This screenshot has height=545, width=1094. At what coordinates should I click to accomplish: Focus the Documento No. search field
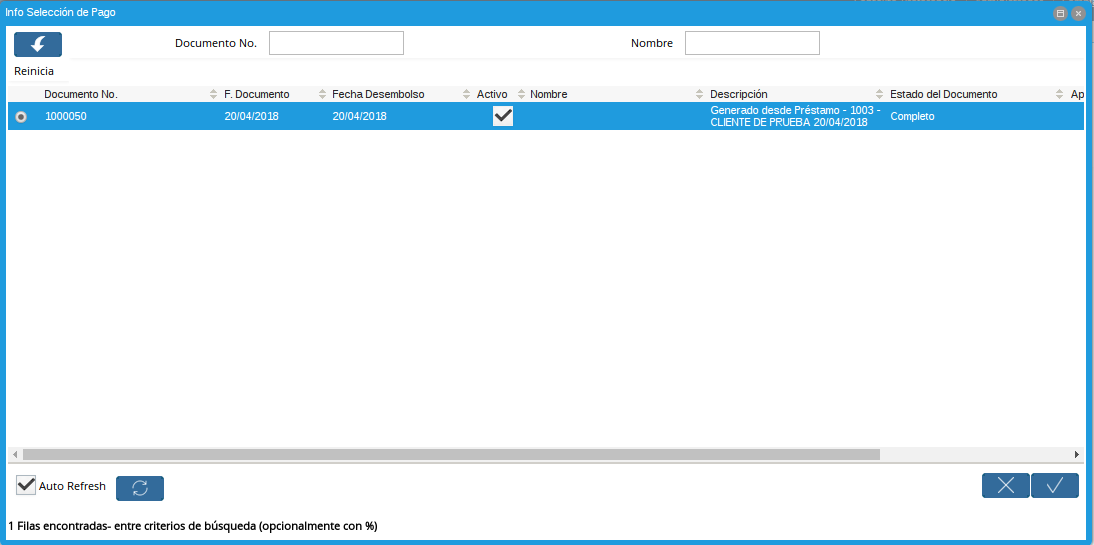336,43
